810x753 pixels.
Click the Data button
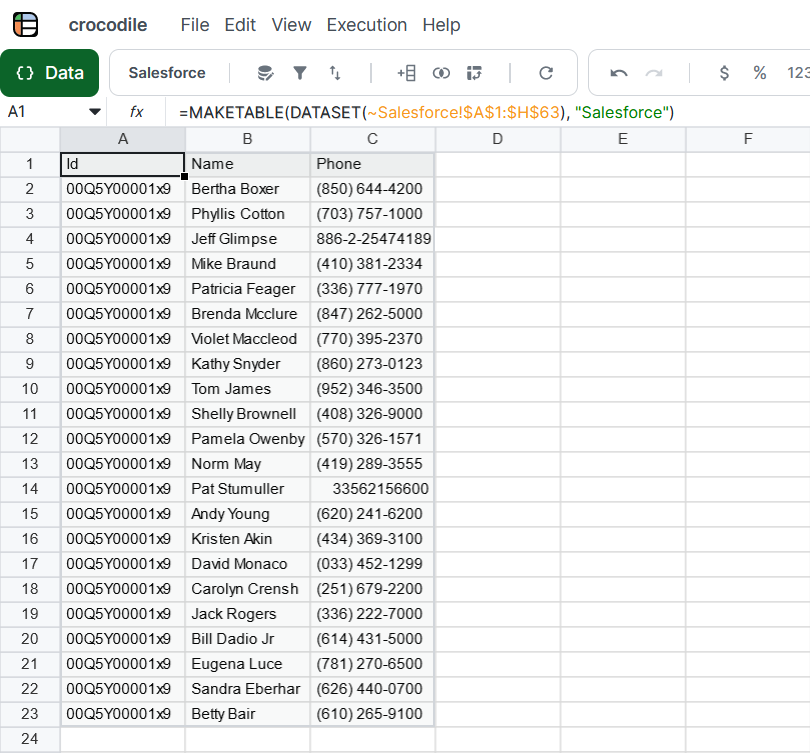pos(49,73)
